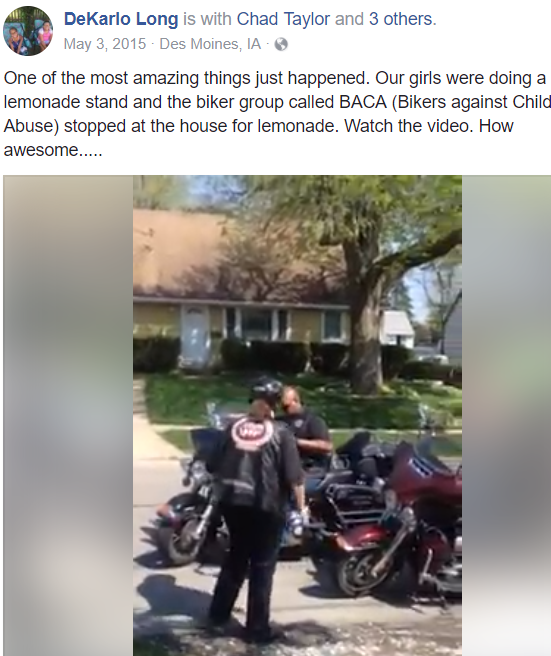Viewport: 551px width, 656px height.
Task: Click the post text mentioning BACA
Action: click(x=277, y=114)
